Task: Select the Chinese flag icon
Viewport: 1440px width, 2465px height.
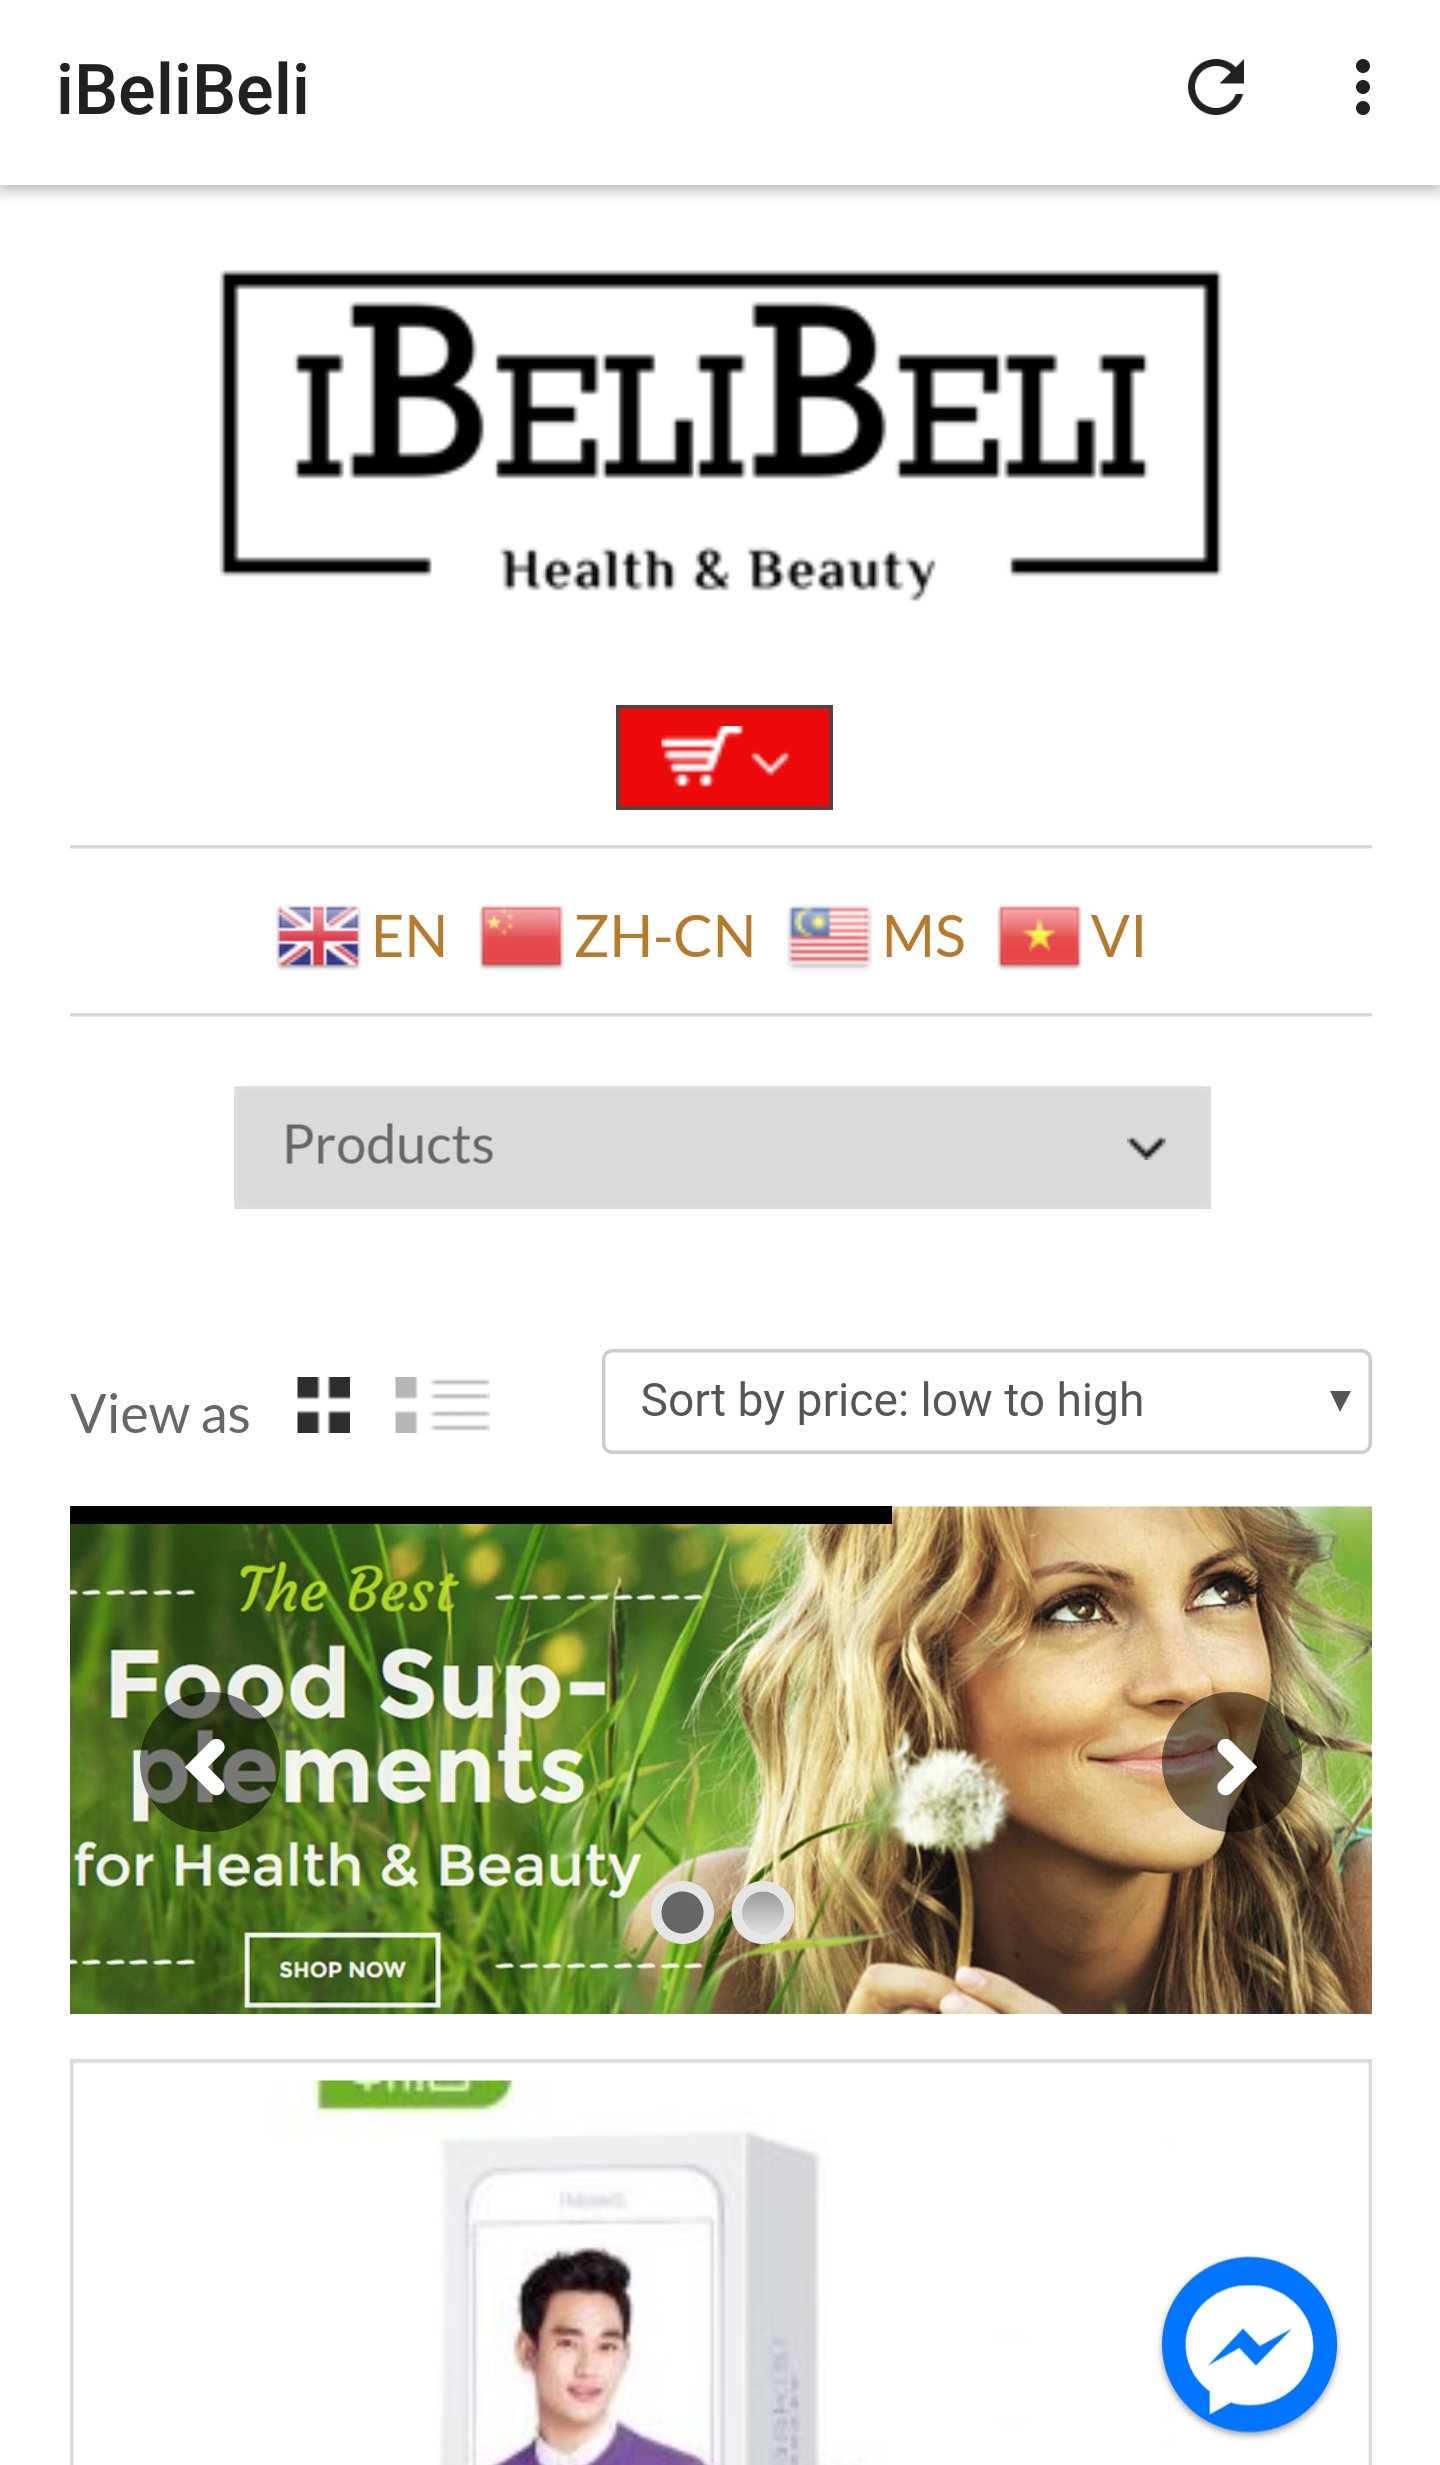Action: tap(521, 937)
